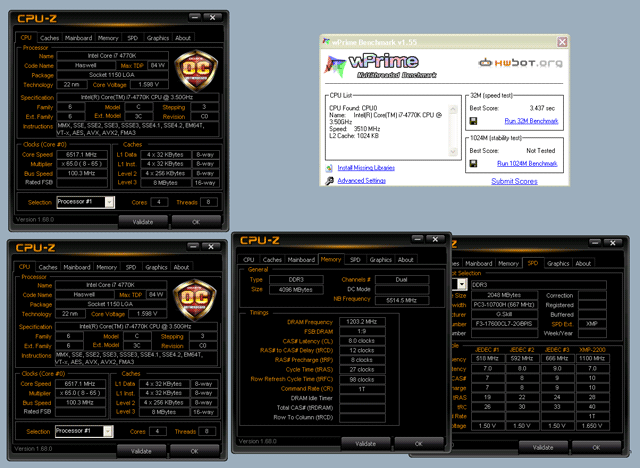Open Advanced Settings link in wPrime
This screenshot has height=468, width=640.
click(362, 180)
